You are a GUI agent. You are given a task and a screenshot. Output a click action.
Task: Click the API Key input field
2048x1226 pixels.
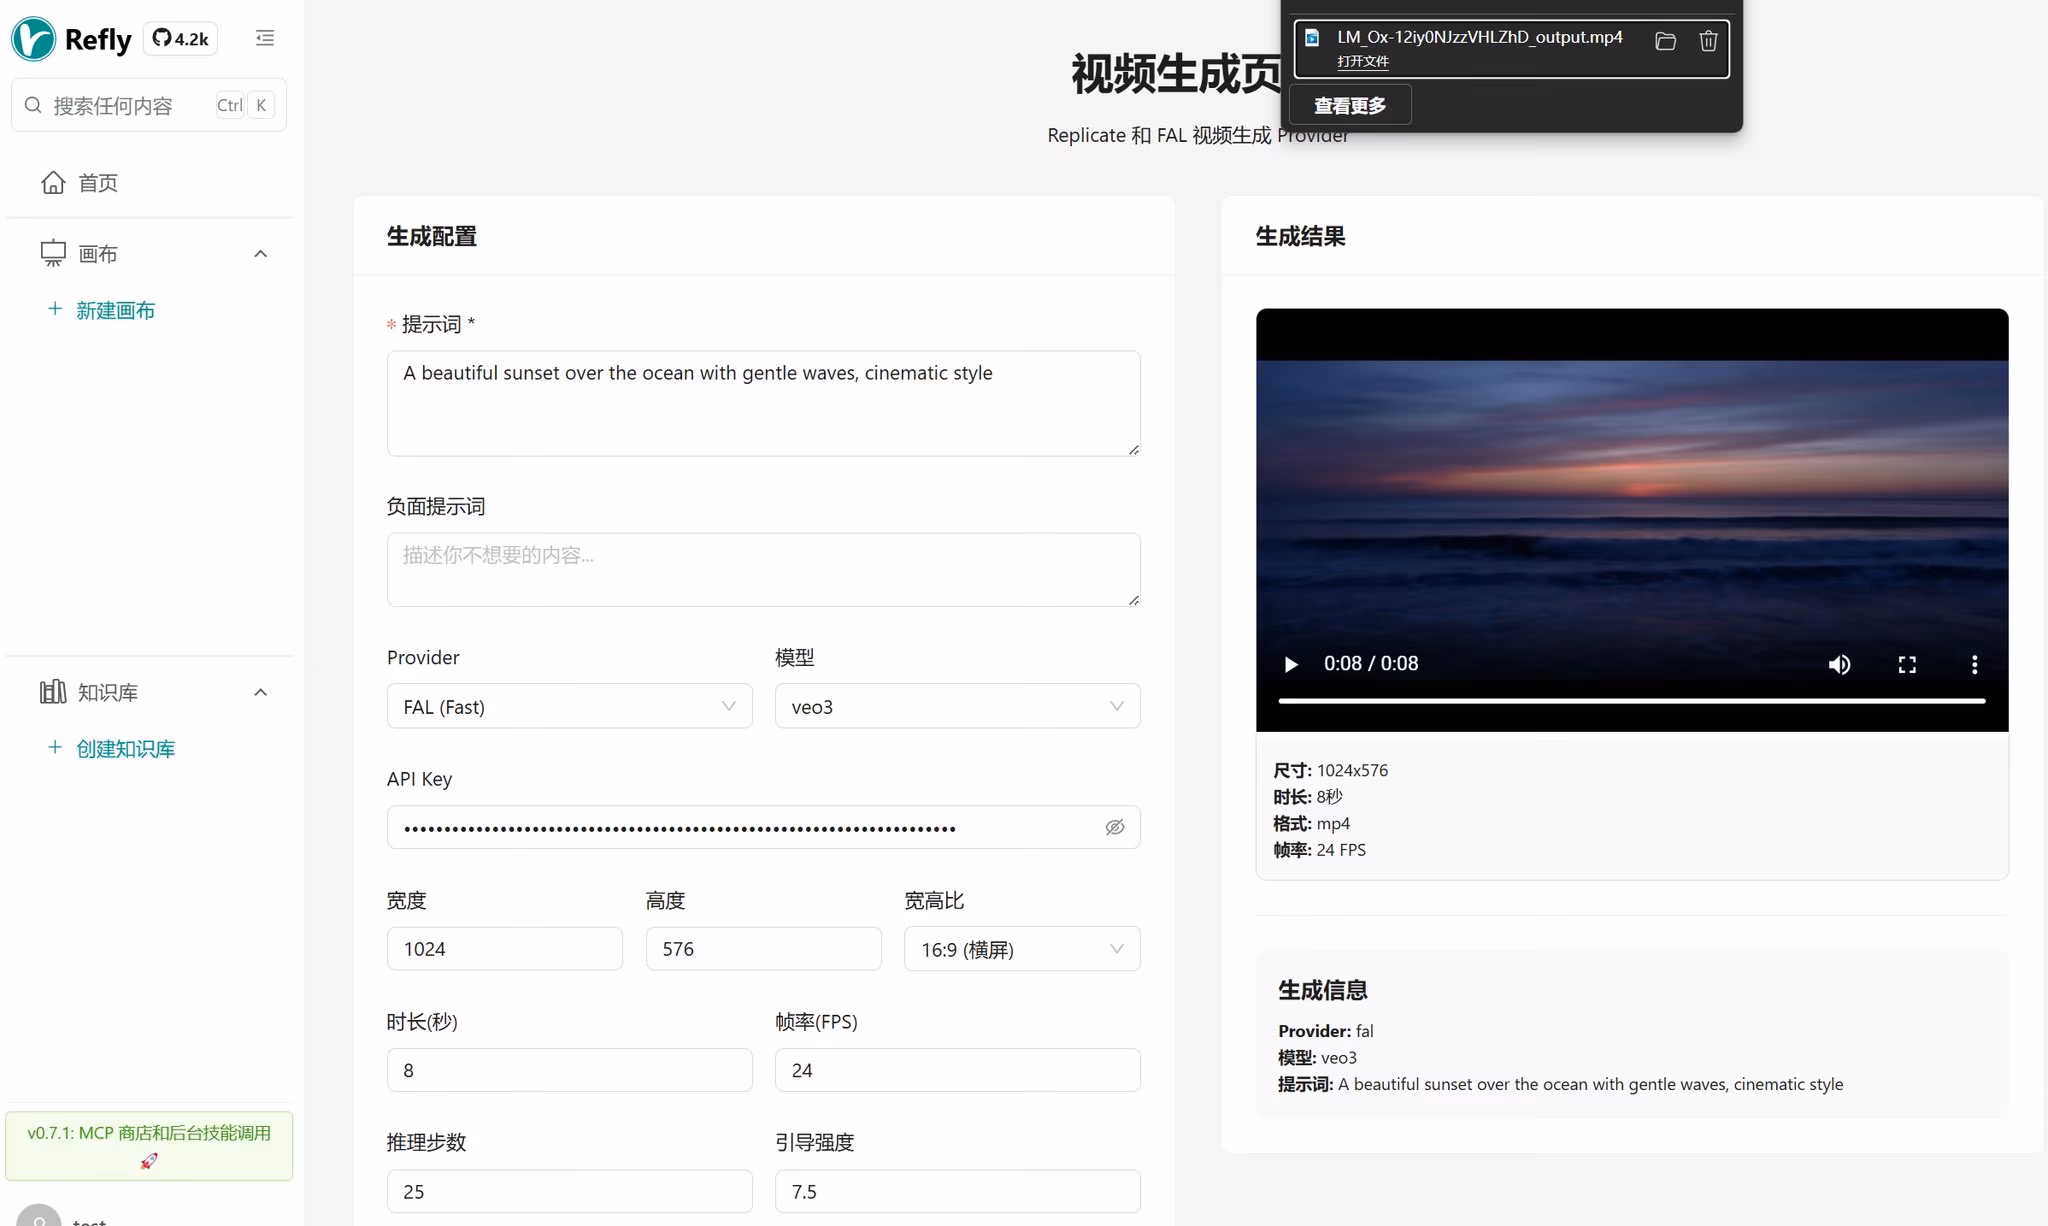[763, 827]
